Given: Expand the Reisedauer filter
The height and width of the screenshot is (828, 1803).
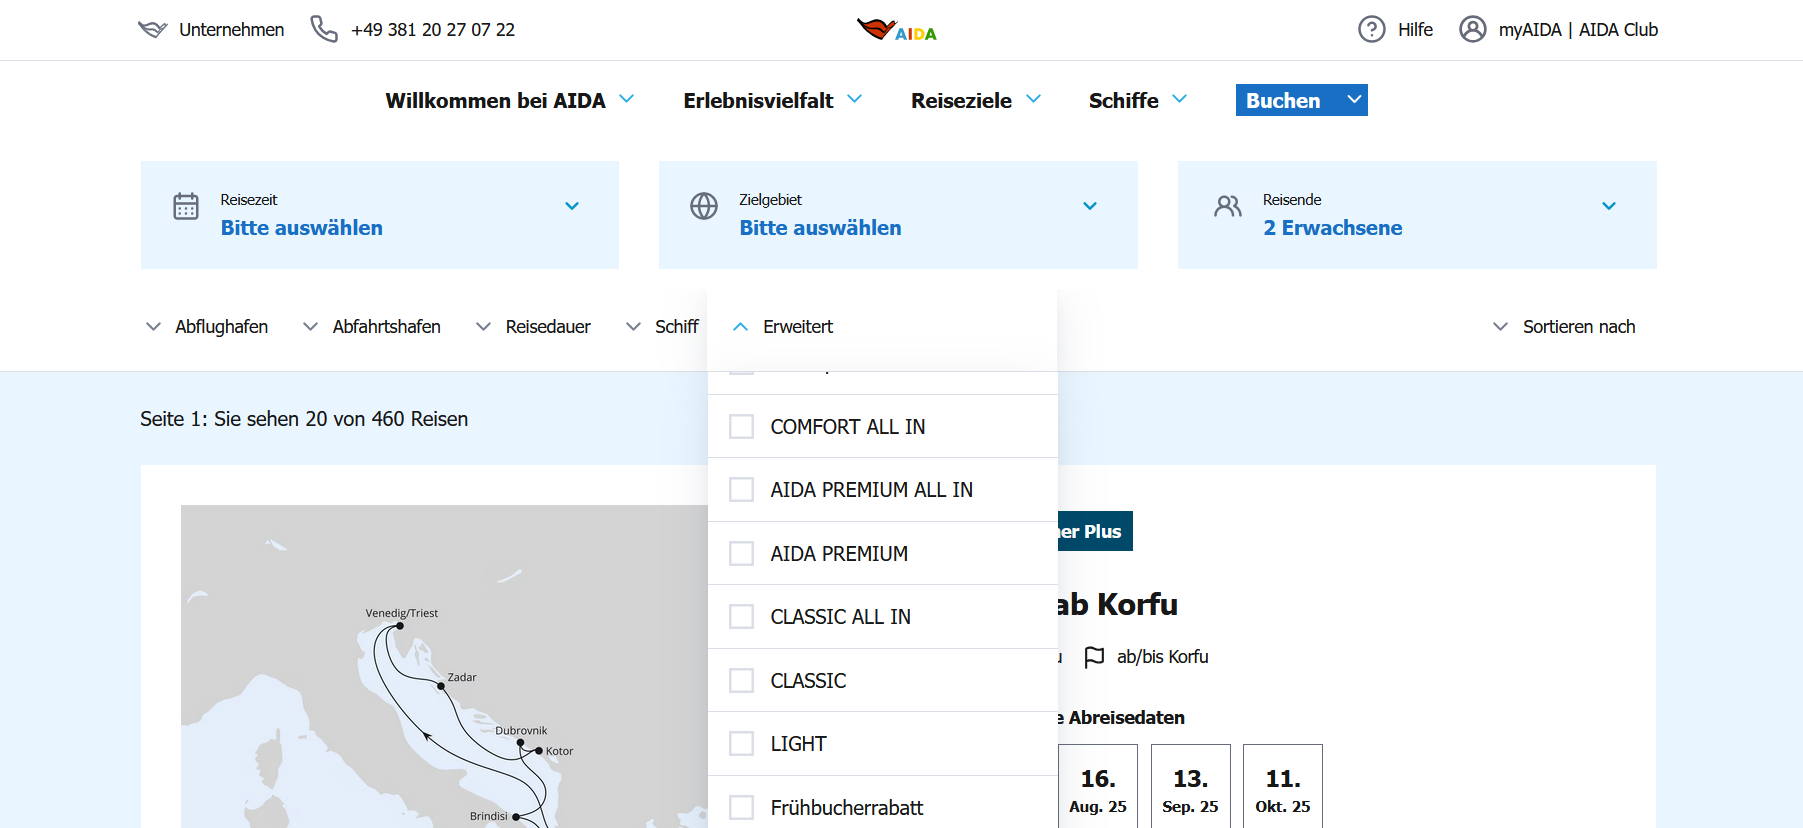Looking at the screenshot, I should [533, 327].
